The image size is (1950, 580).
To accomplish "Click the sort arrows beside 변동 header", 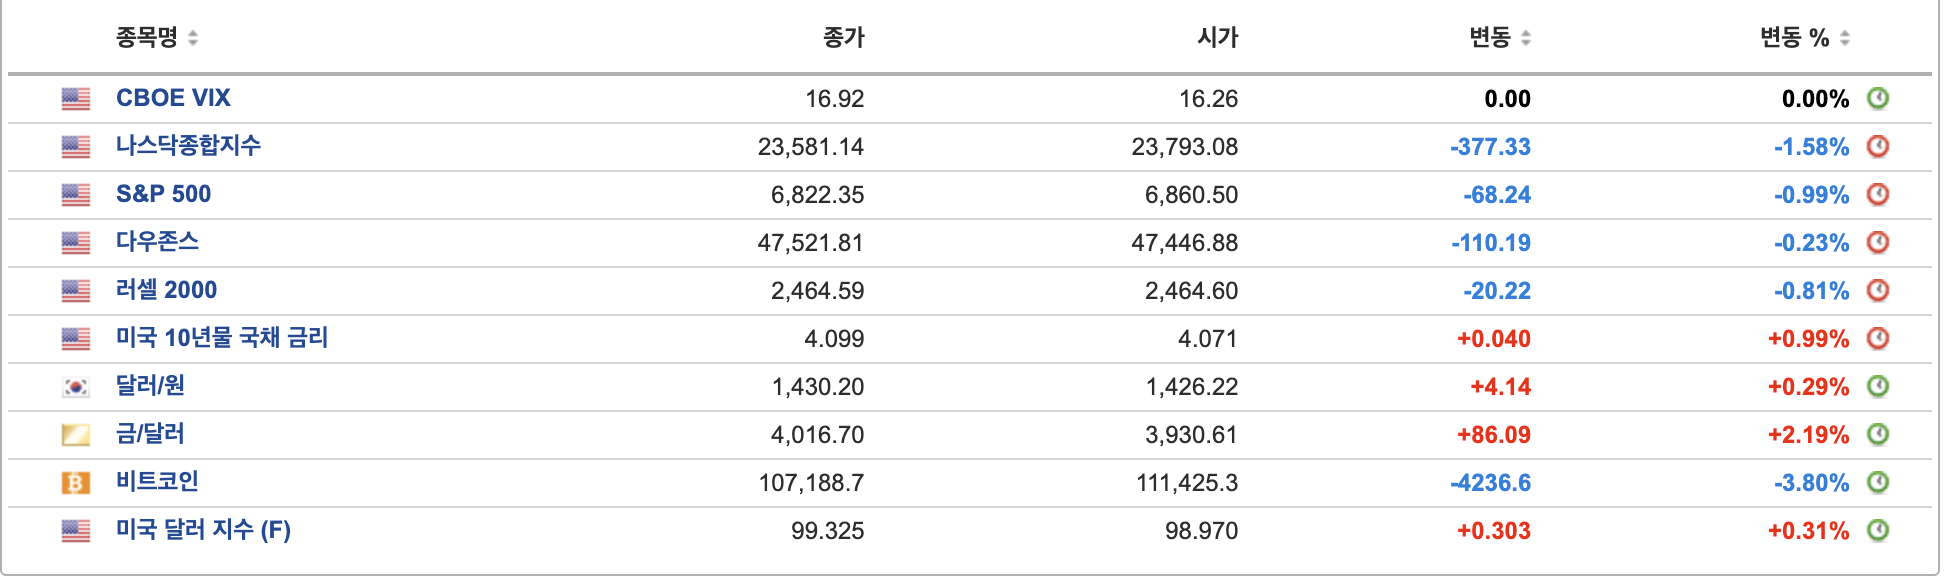I will (x=1527, y=38).
